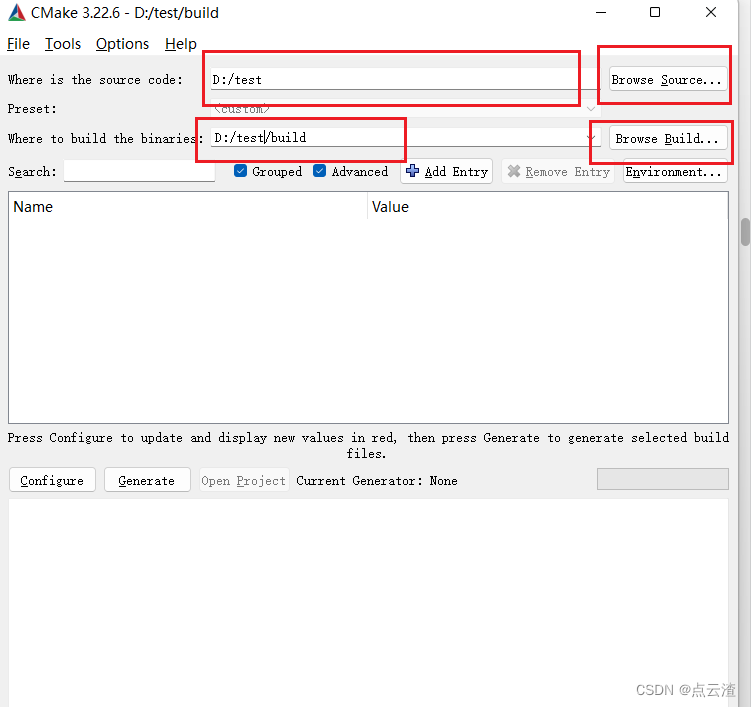Click the Search input field
The width and height of the screenshot is (751, 707).
click(x=139, y=171)
